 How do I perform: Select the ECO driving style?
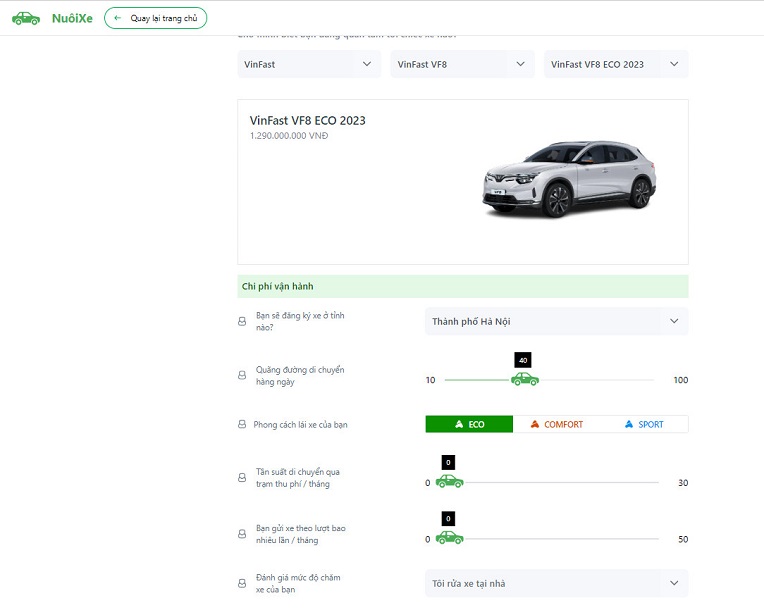(469, 424)
